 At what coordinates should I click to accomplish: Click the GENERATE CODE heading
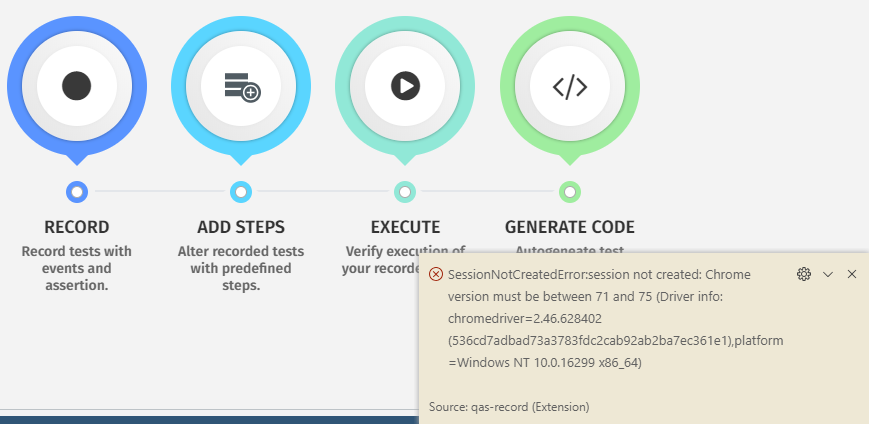(570, 227)
